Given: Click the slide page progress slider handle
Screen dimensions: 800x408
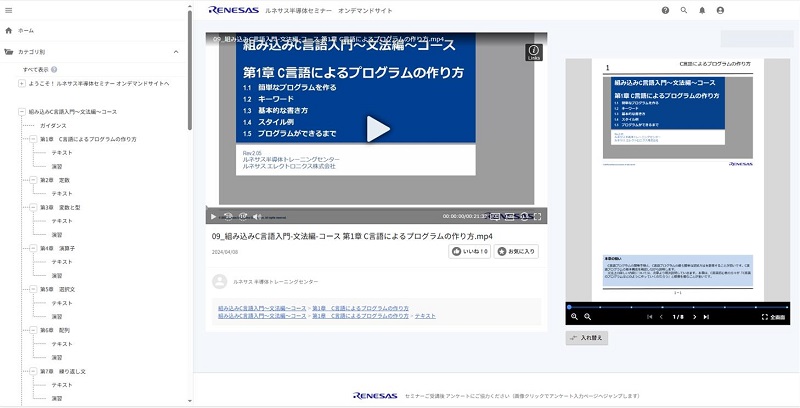Looking at the screenshot, I should coord(569,307).
